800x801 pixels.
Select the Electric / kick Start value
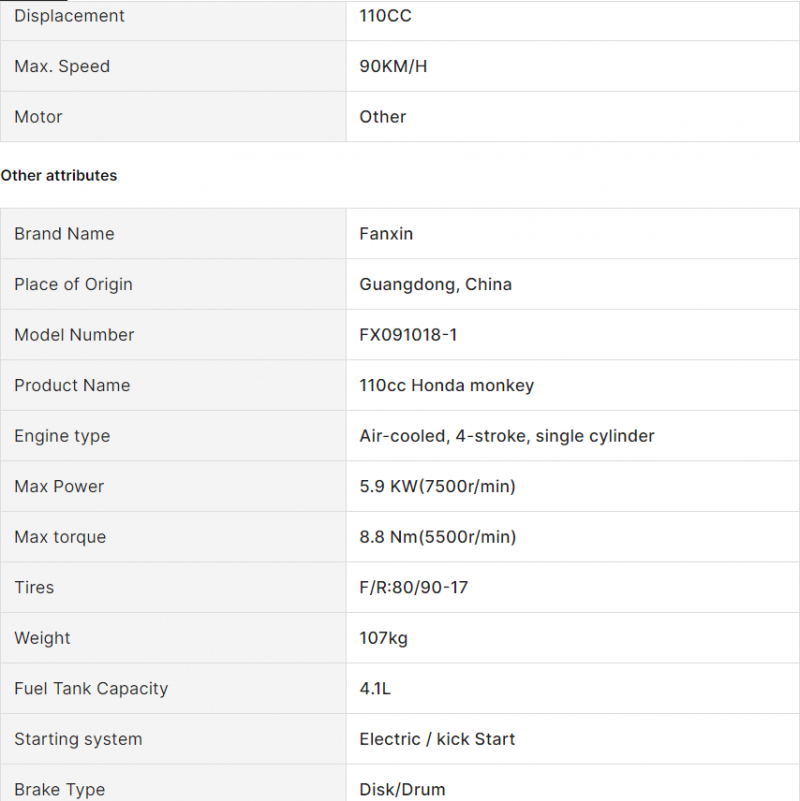tap(437, 739)
